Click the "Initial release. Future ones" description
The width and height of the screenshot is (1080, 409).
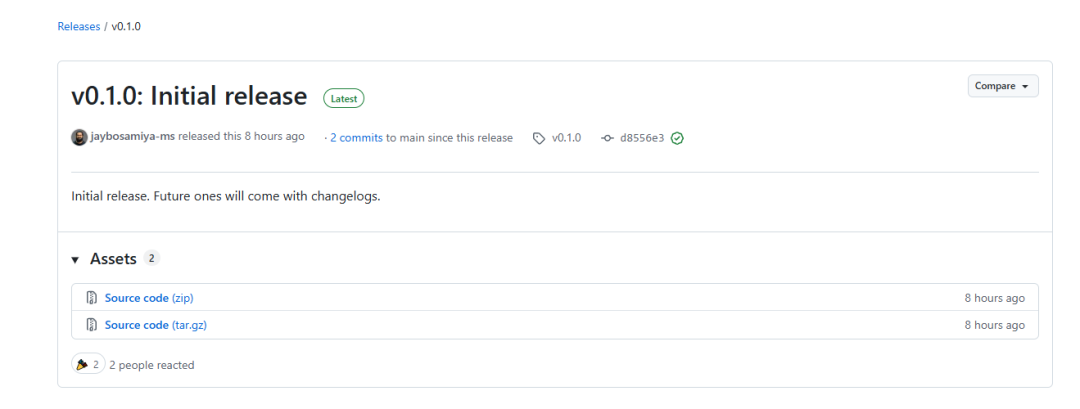tap(226, 196)
